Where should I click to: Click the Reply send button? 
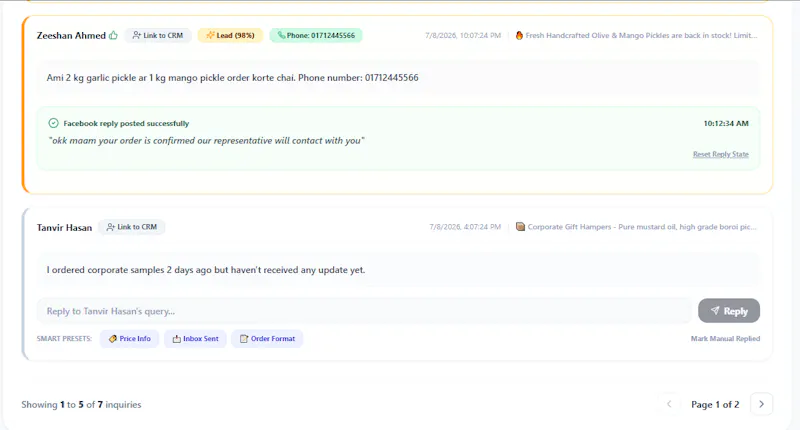click(x=729, y=311)
